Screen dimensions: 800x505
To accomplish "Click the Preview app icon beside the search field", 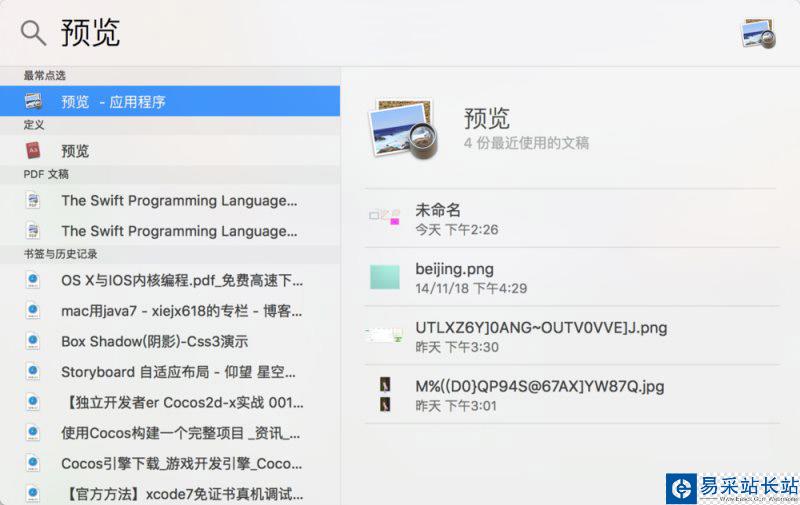I will coord(758,34).
